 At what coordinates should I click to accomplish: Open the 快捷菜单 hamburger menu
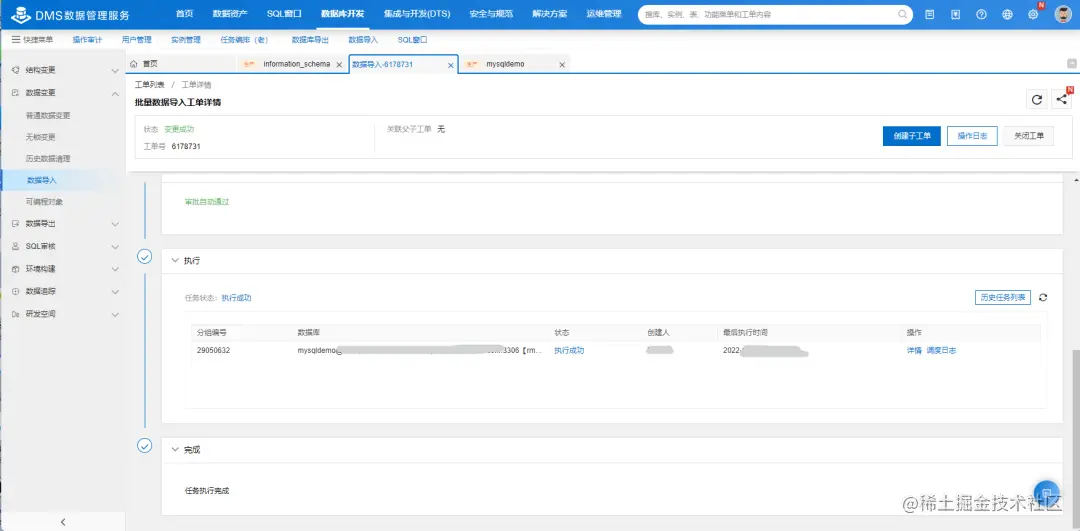pos(32,40)
